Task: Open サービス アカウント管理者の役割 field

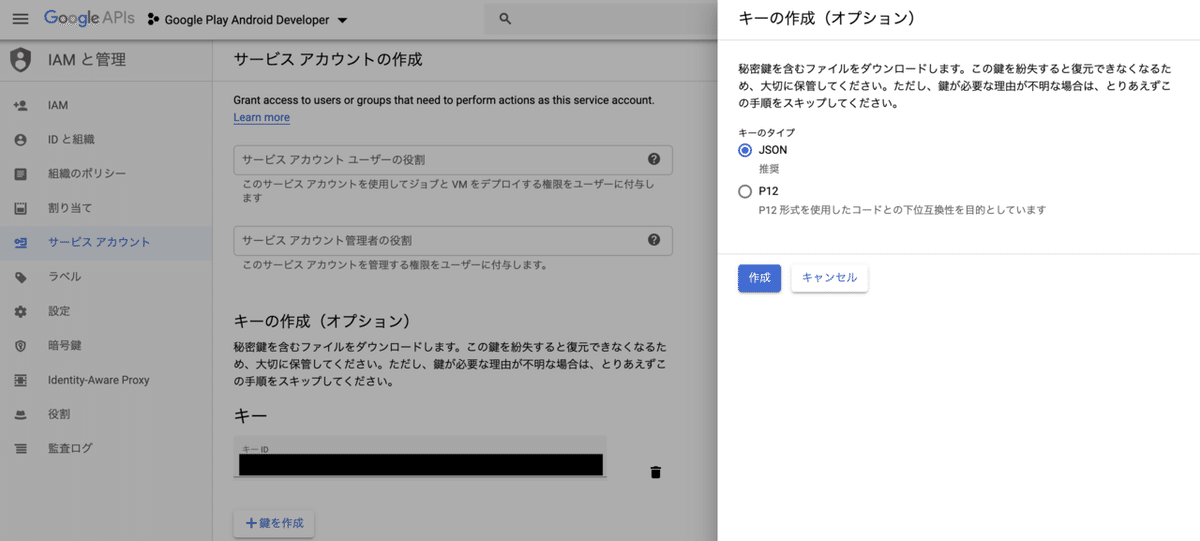Action: point(452,240)
